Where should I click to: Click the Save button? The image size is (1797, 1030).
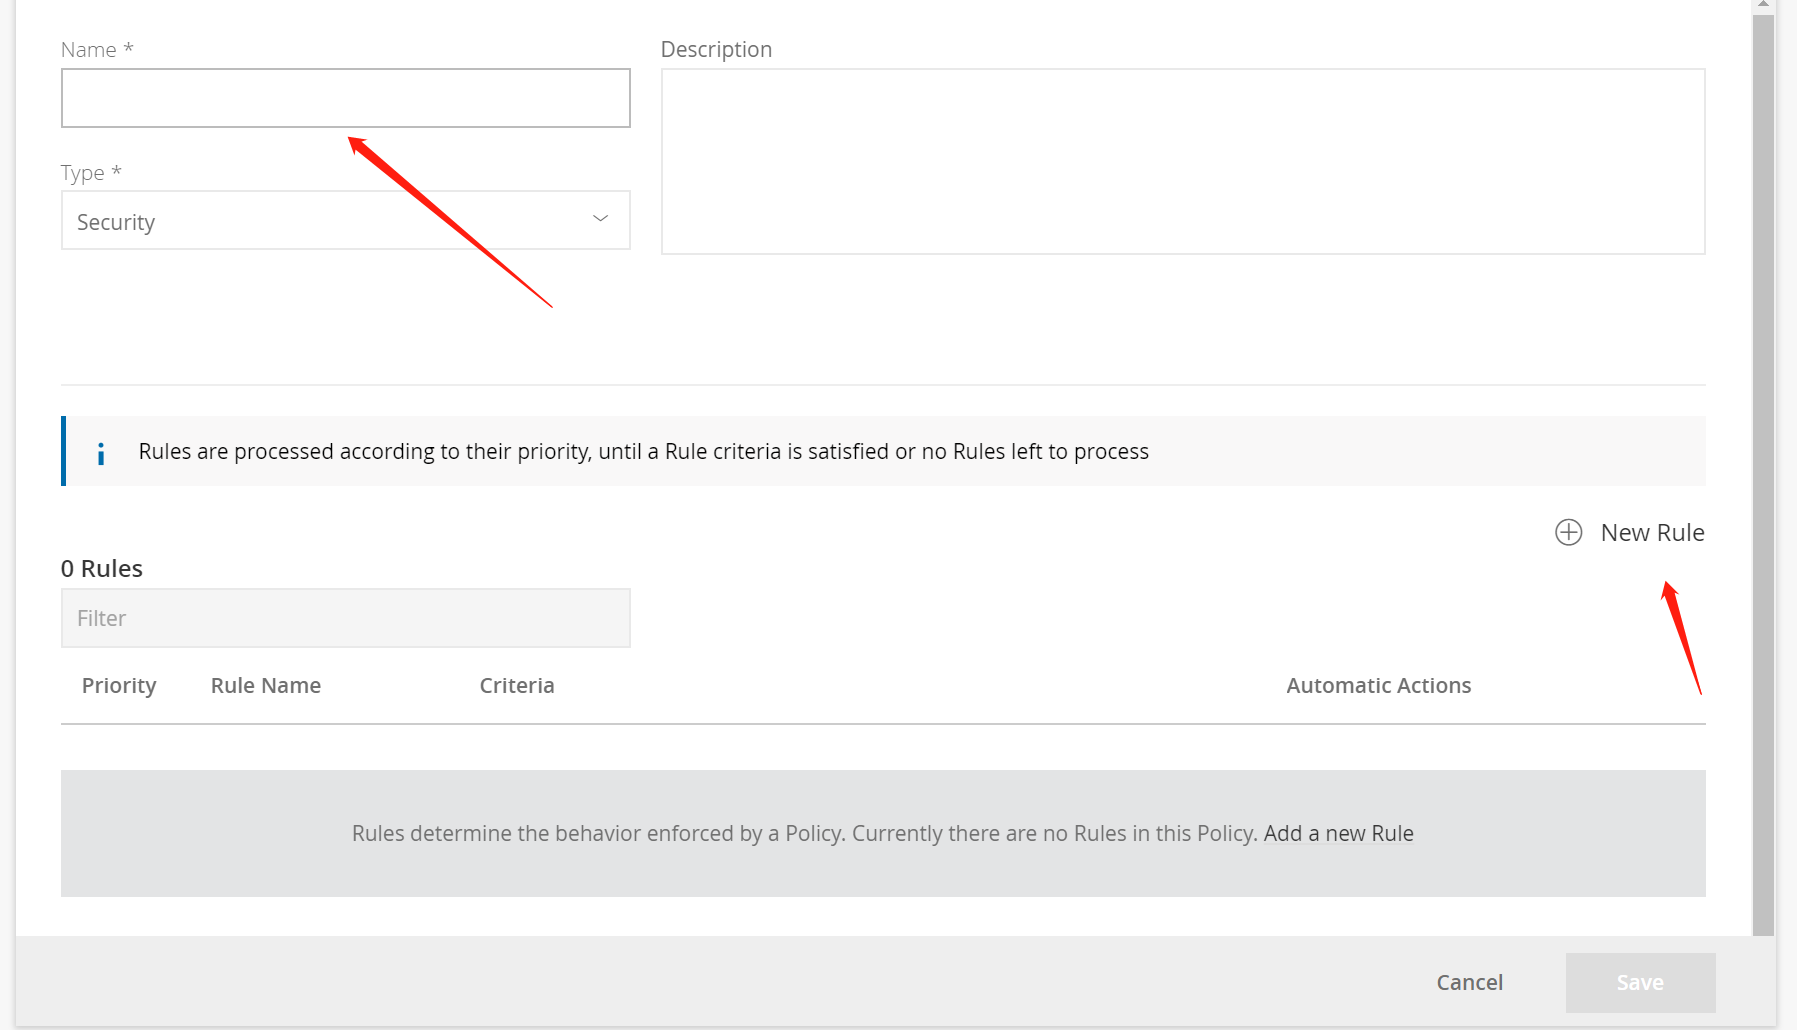pyautogui.click(x=1640, y=983)
